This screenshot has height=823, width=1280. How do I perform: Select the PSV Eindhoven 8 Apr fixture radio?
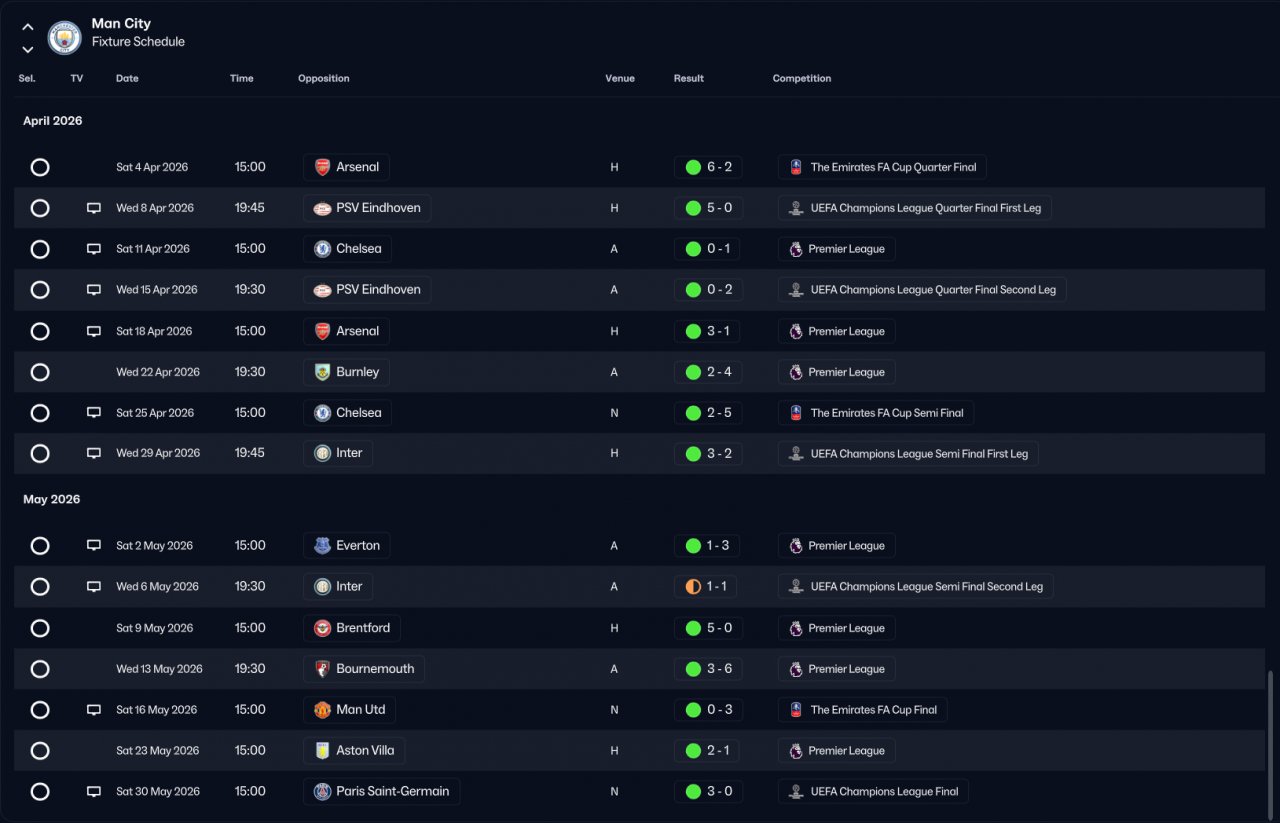[x=40, y=208]
